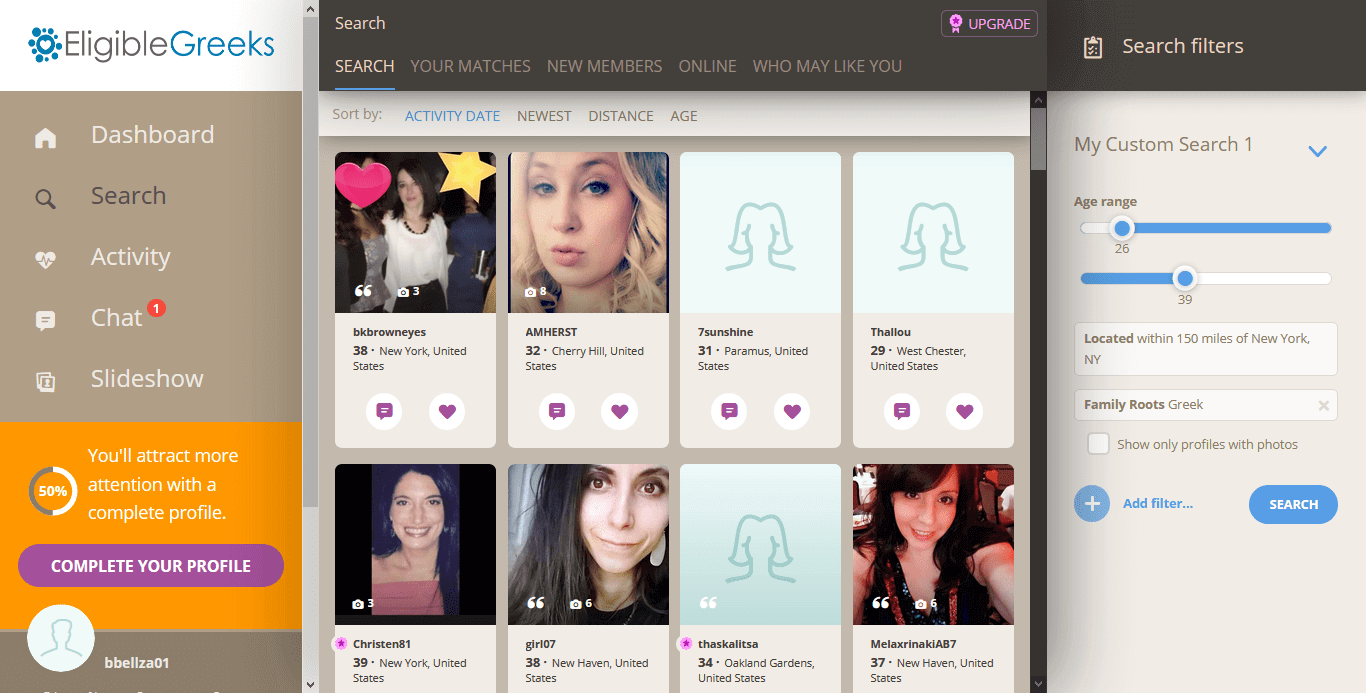Like Thallou with heart icon
This screenshot has height=693, width=1366.
(x=965, y=411)
